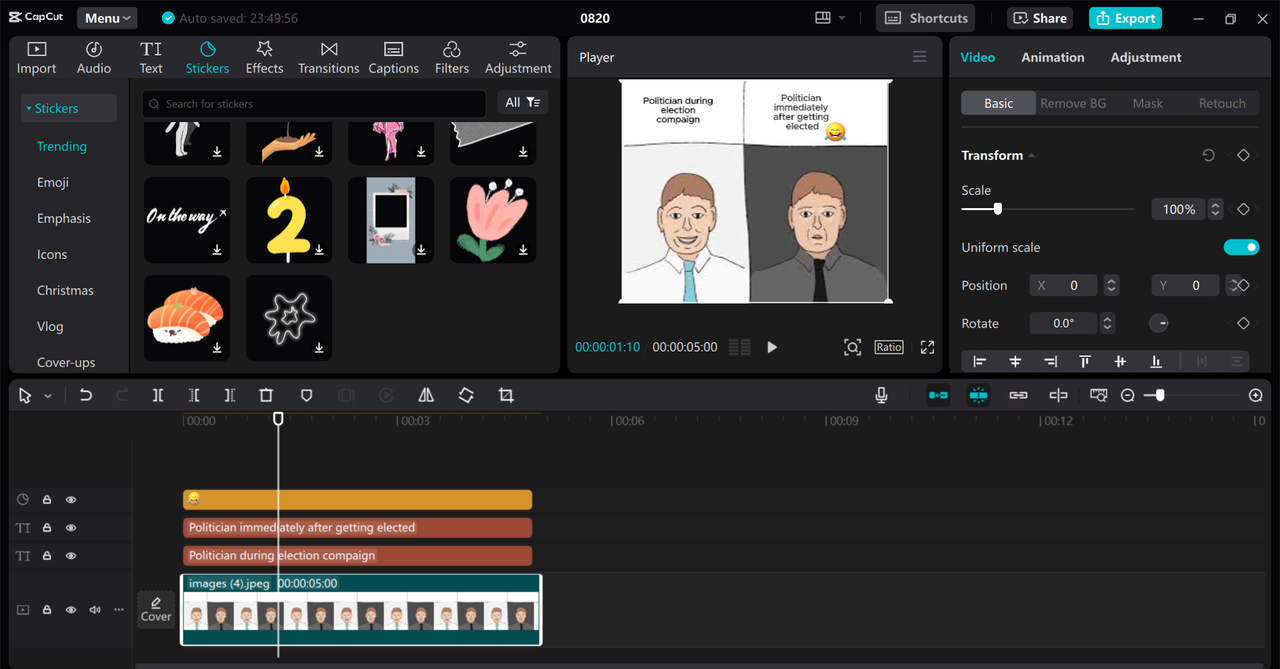Collapse the Stickers category list
The image size is (1280, 669).
pyautogui.click(x=68, y=108)
